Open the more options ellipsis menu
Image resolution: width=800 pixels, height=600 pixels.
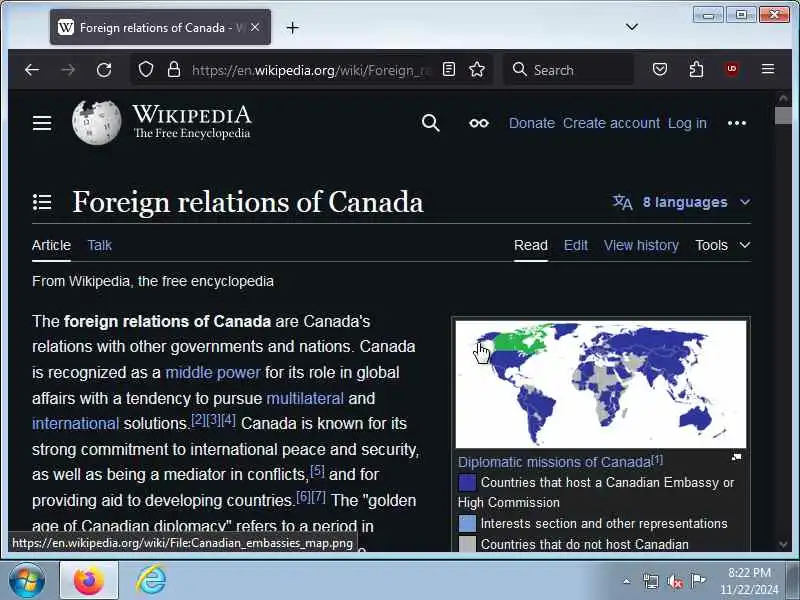737,123
